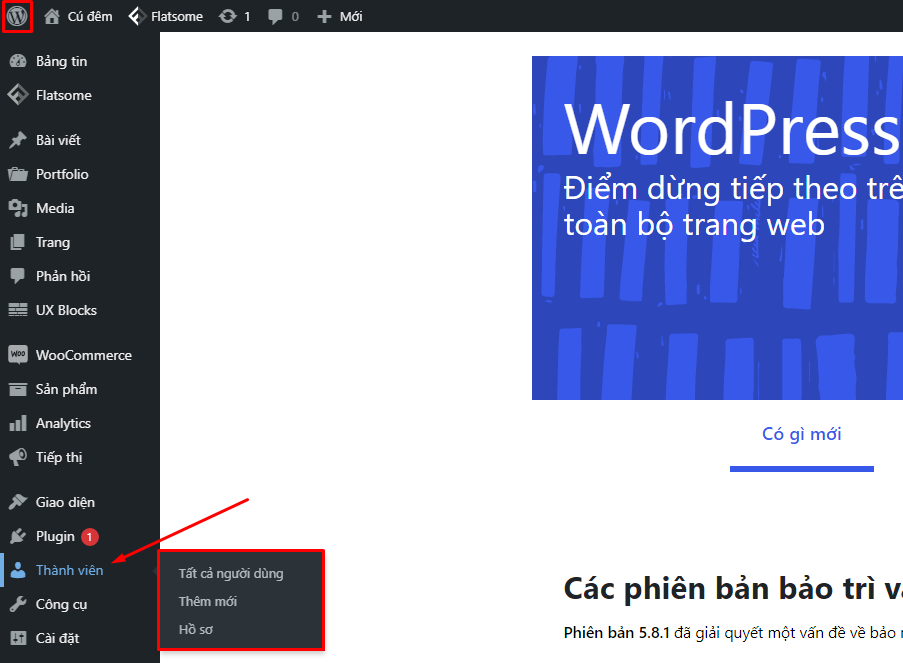This screenshot has width=903, height=663.
Task: Click the Thành viên user icon
Action: click(x=18, y=570)
